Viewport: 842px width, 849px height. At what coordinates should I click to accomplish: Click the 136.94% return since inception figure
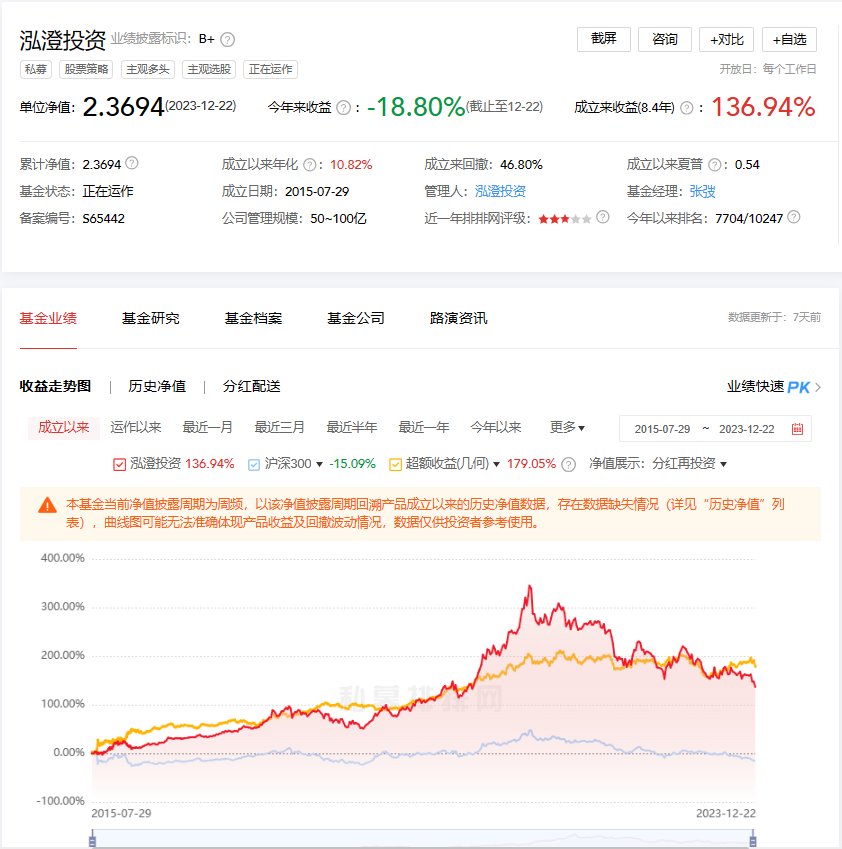tap(763, 107)
